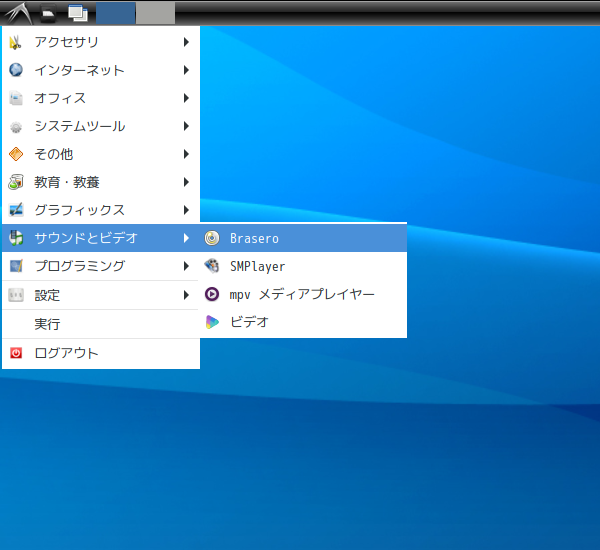Open the プログラミング menu category
Viewport: 600px width, 550px height.
(x=101, y=266)
